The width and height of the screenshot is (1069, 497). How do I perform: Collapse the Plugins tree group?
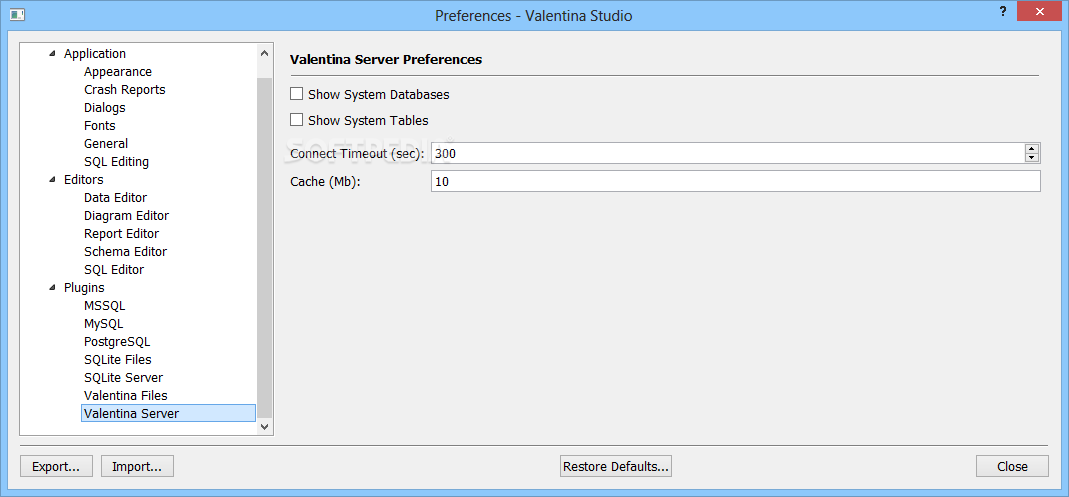point(53,288)
